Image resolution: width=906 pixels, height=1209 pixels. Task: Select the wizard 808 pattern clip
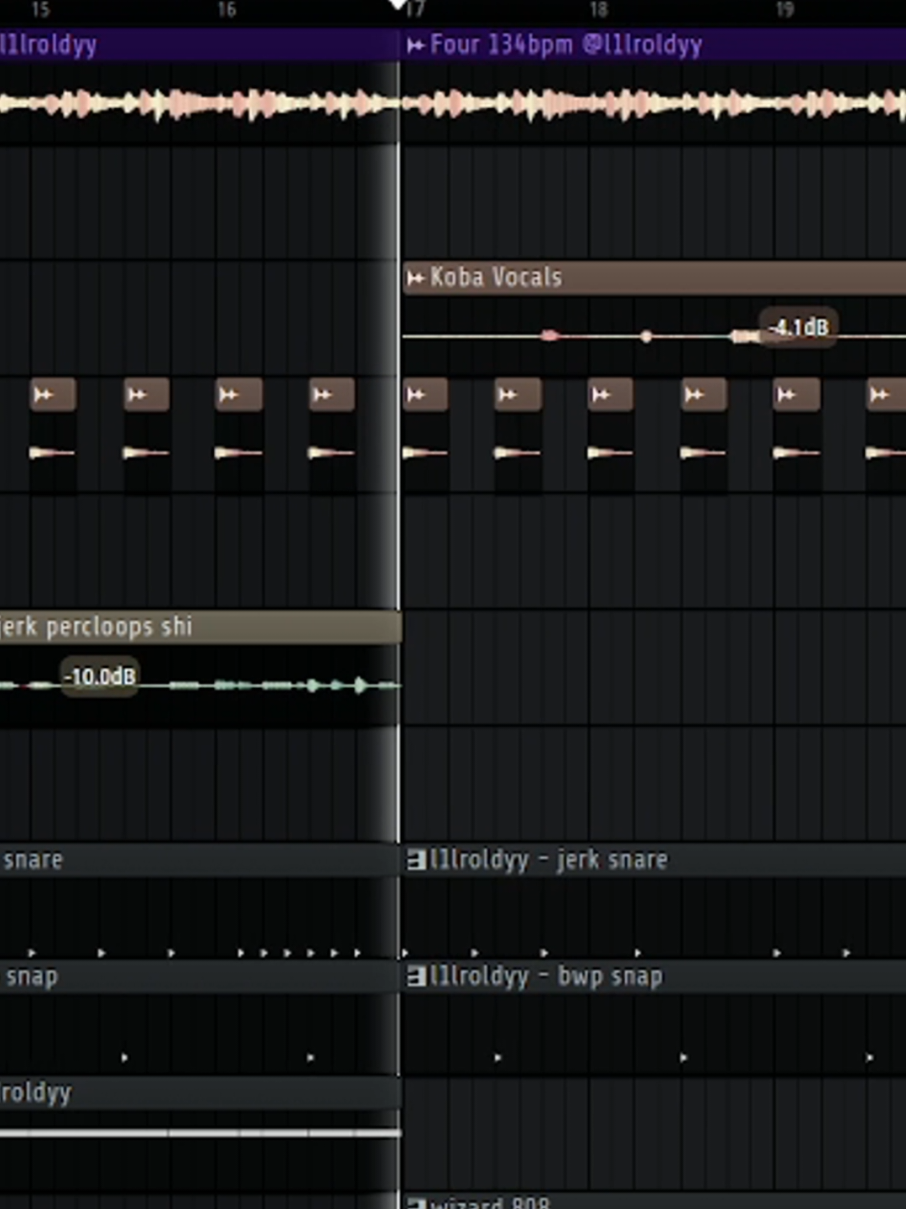[x=654, y=1202]
